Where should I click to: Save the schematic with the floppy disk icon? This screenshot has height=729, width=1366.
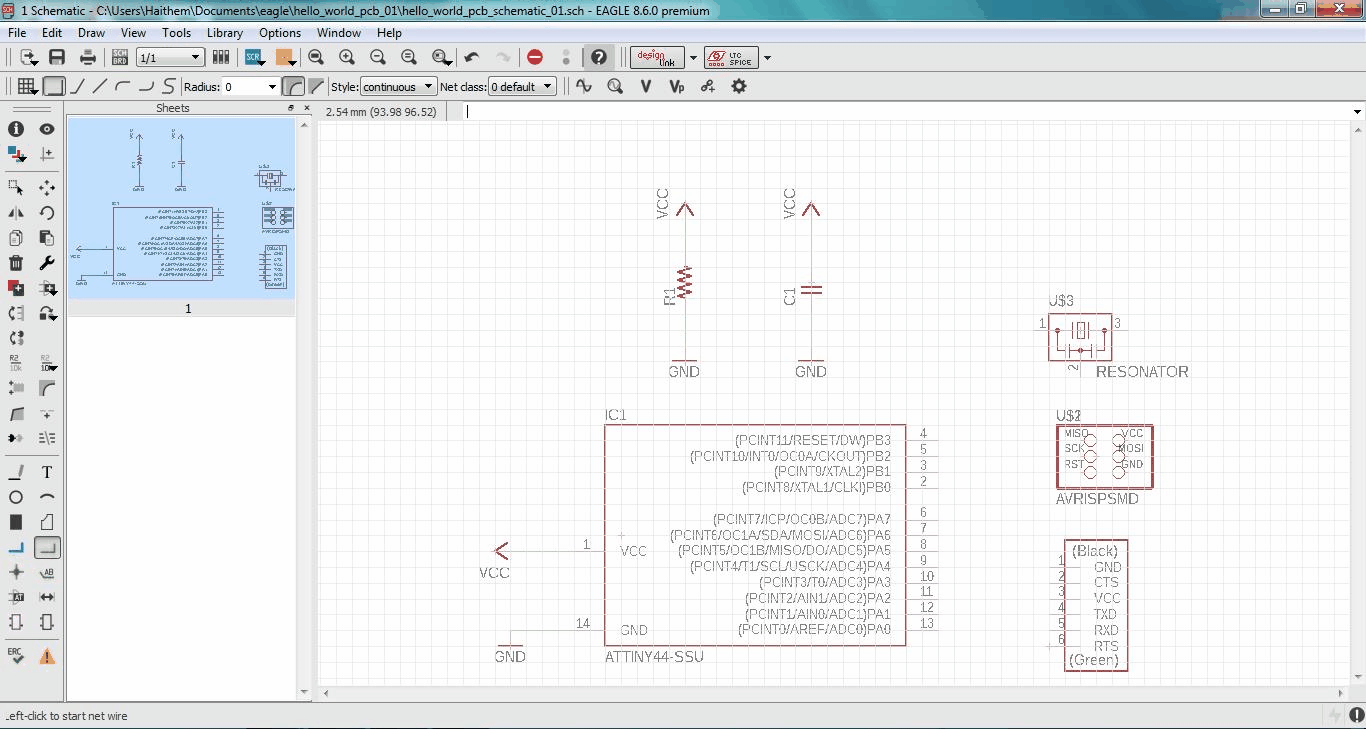point(57,58)
